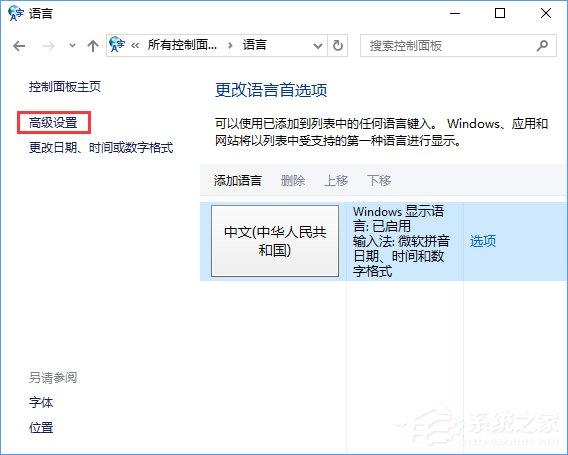Click the magnifier search icon
568x455 pixels.
(542, 46)
